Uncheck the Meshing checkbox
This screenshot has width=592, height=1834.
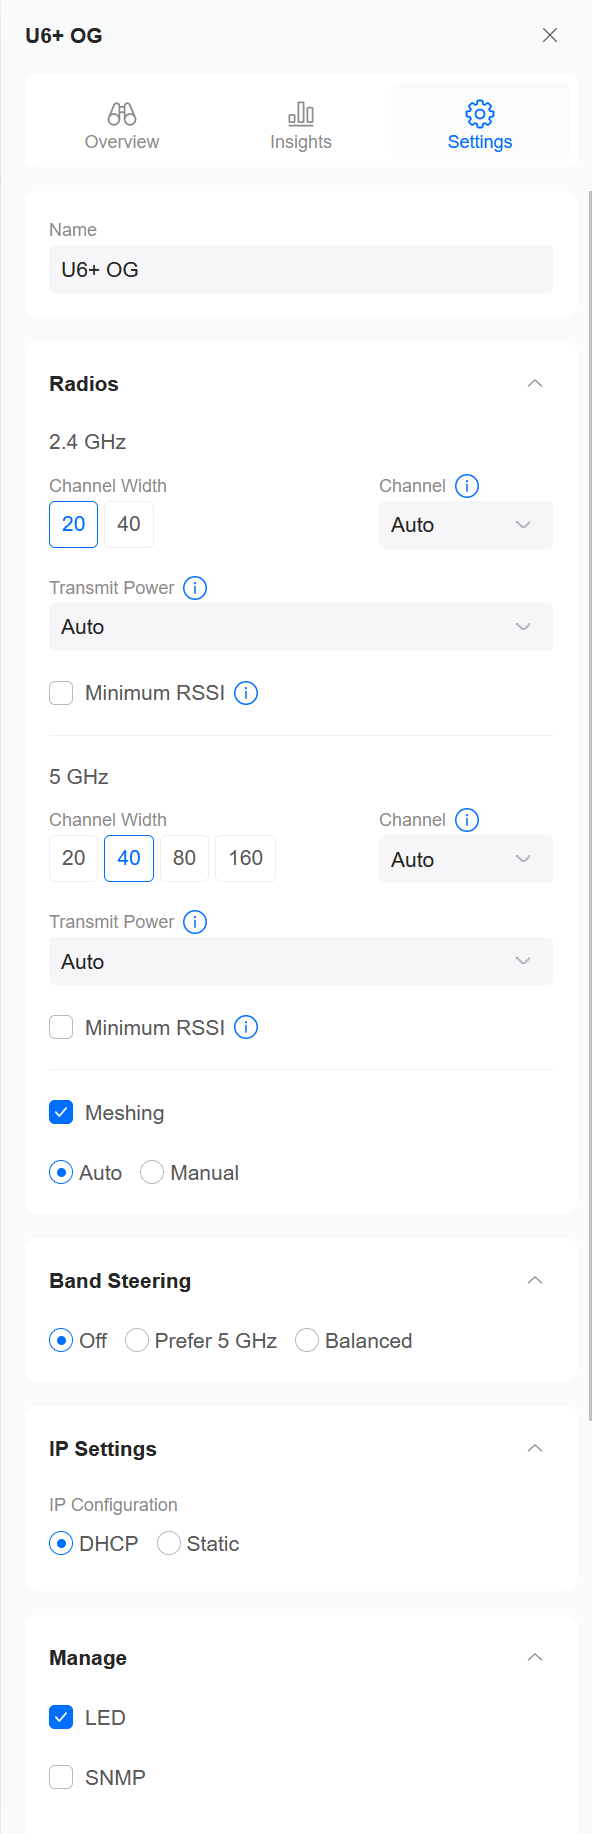[x=61, y=1112]
